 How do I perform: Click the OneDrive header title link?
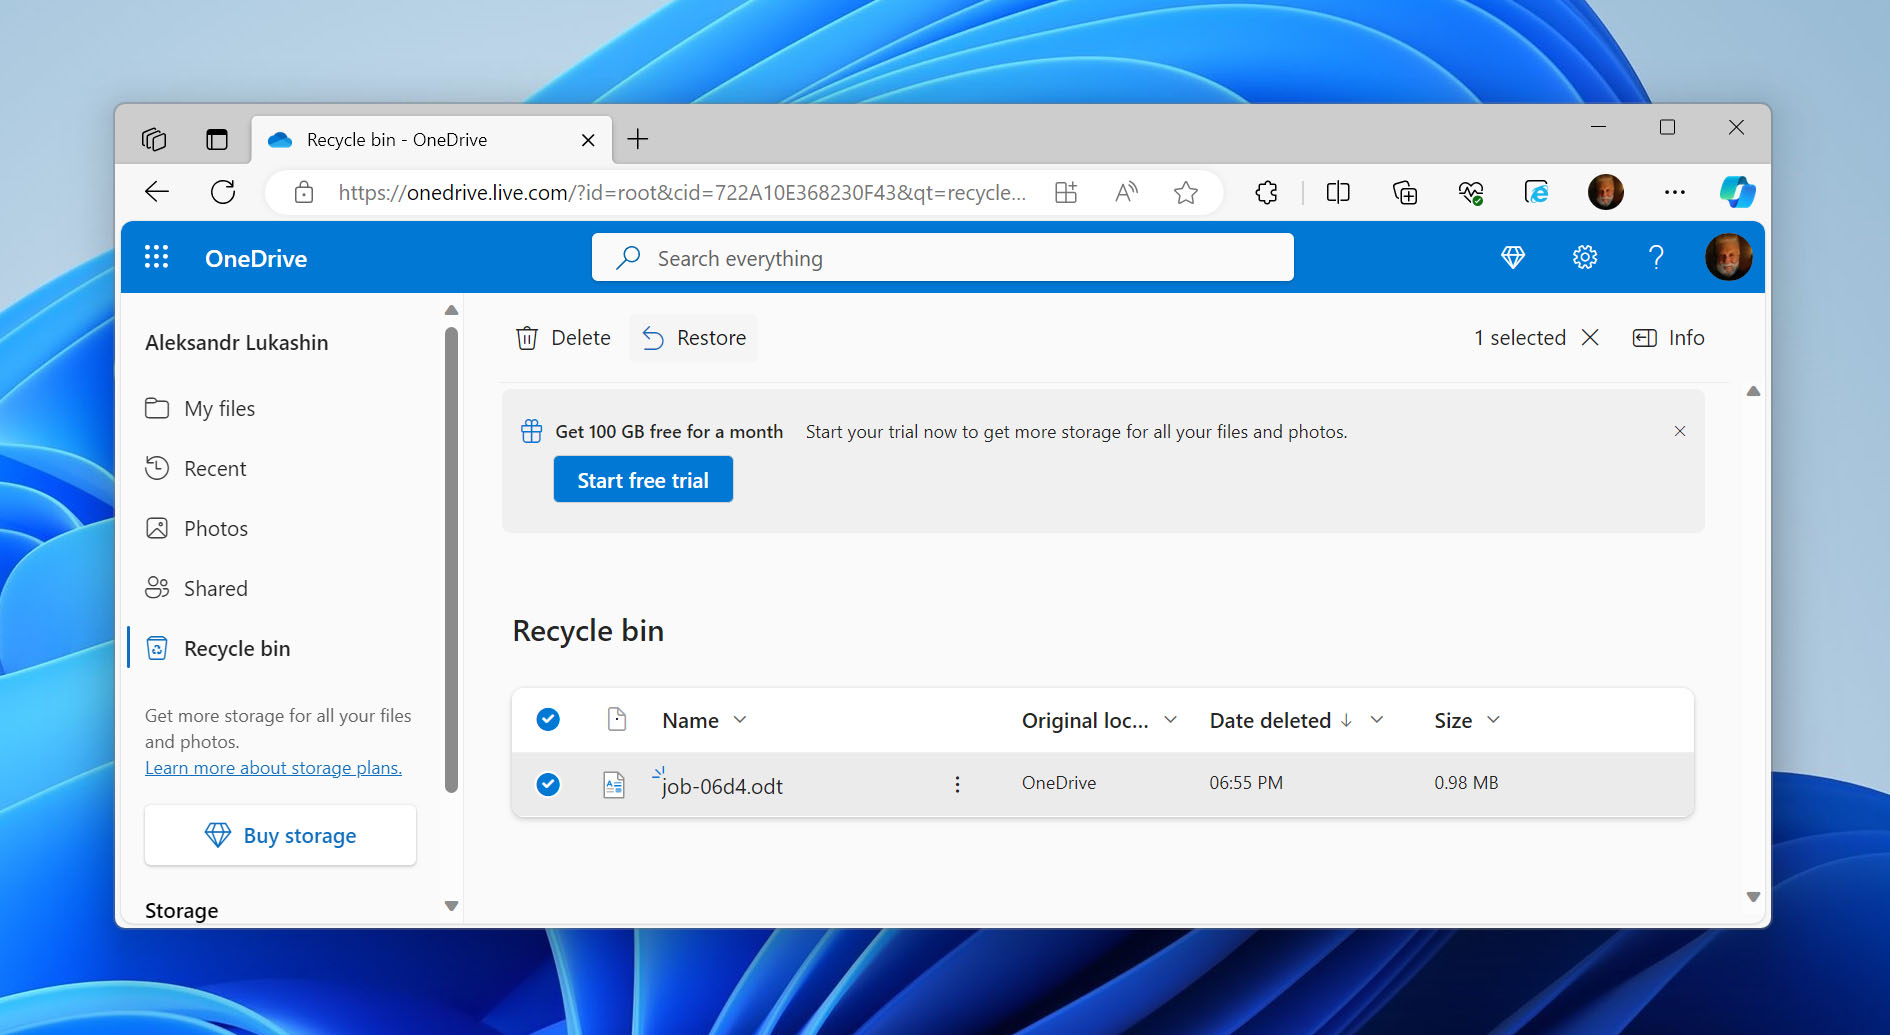(x=256, y=258)
